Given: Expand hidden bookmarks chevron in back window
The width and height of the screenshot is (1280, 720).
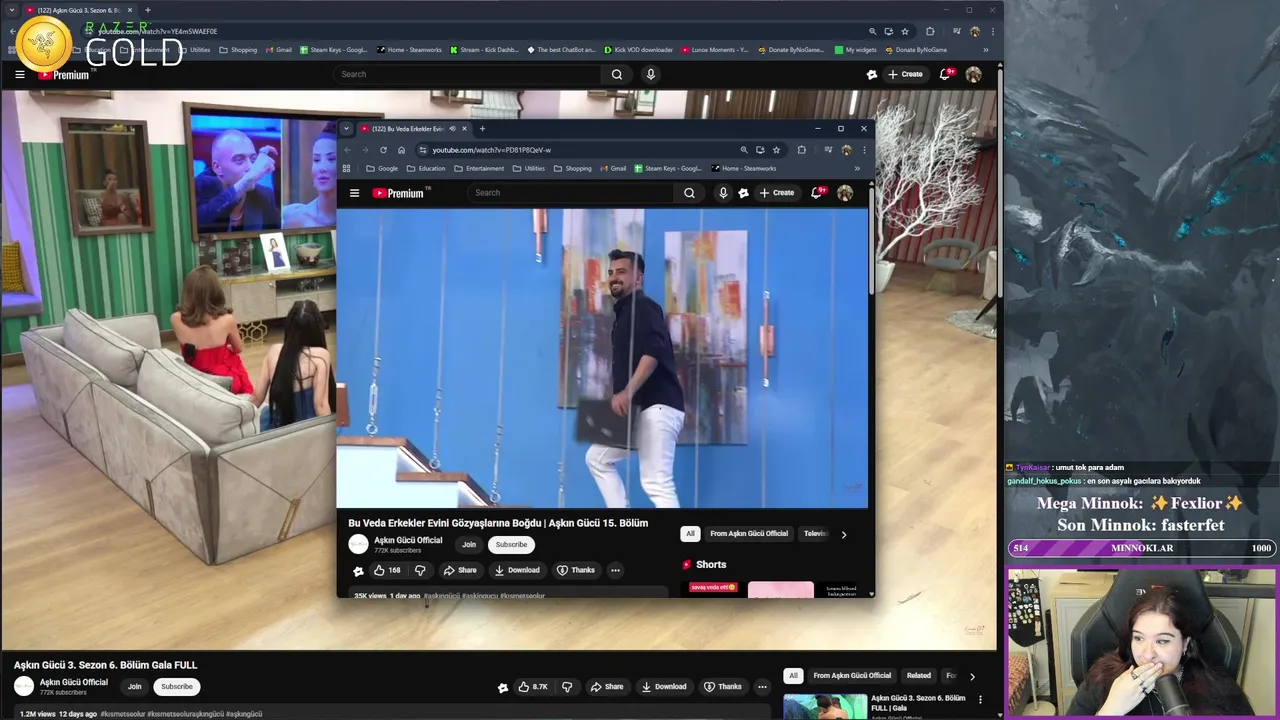Looking at the screenshot, I should pos(986,50).
